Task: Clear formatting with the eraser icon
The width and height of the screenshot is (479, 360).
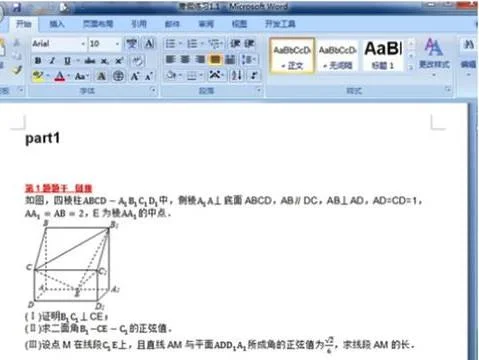Action: click(x=137, y=61)
